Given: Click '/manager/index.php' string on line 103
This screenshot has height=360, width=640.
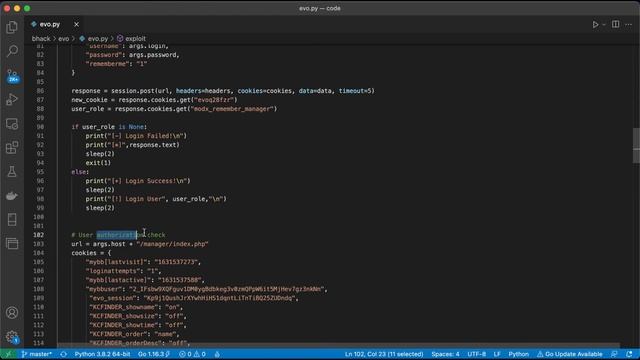Looking at the screenshot, I should [x=172, y=244].
